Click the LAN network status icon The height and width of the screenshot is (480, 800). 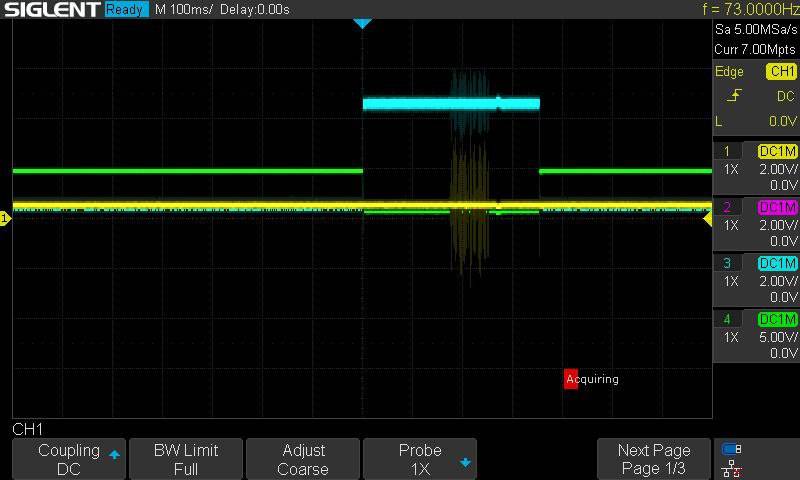point(732,469)
